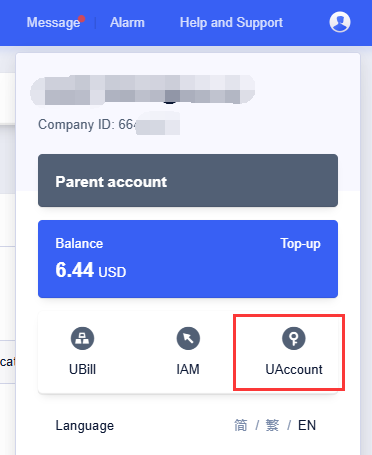372x455 pixels.
Task: Open Help and Support
Action: 231,23
